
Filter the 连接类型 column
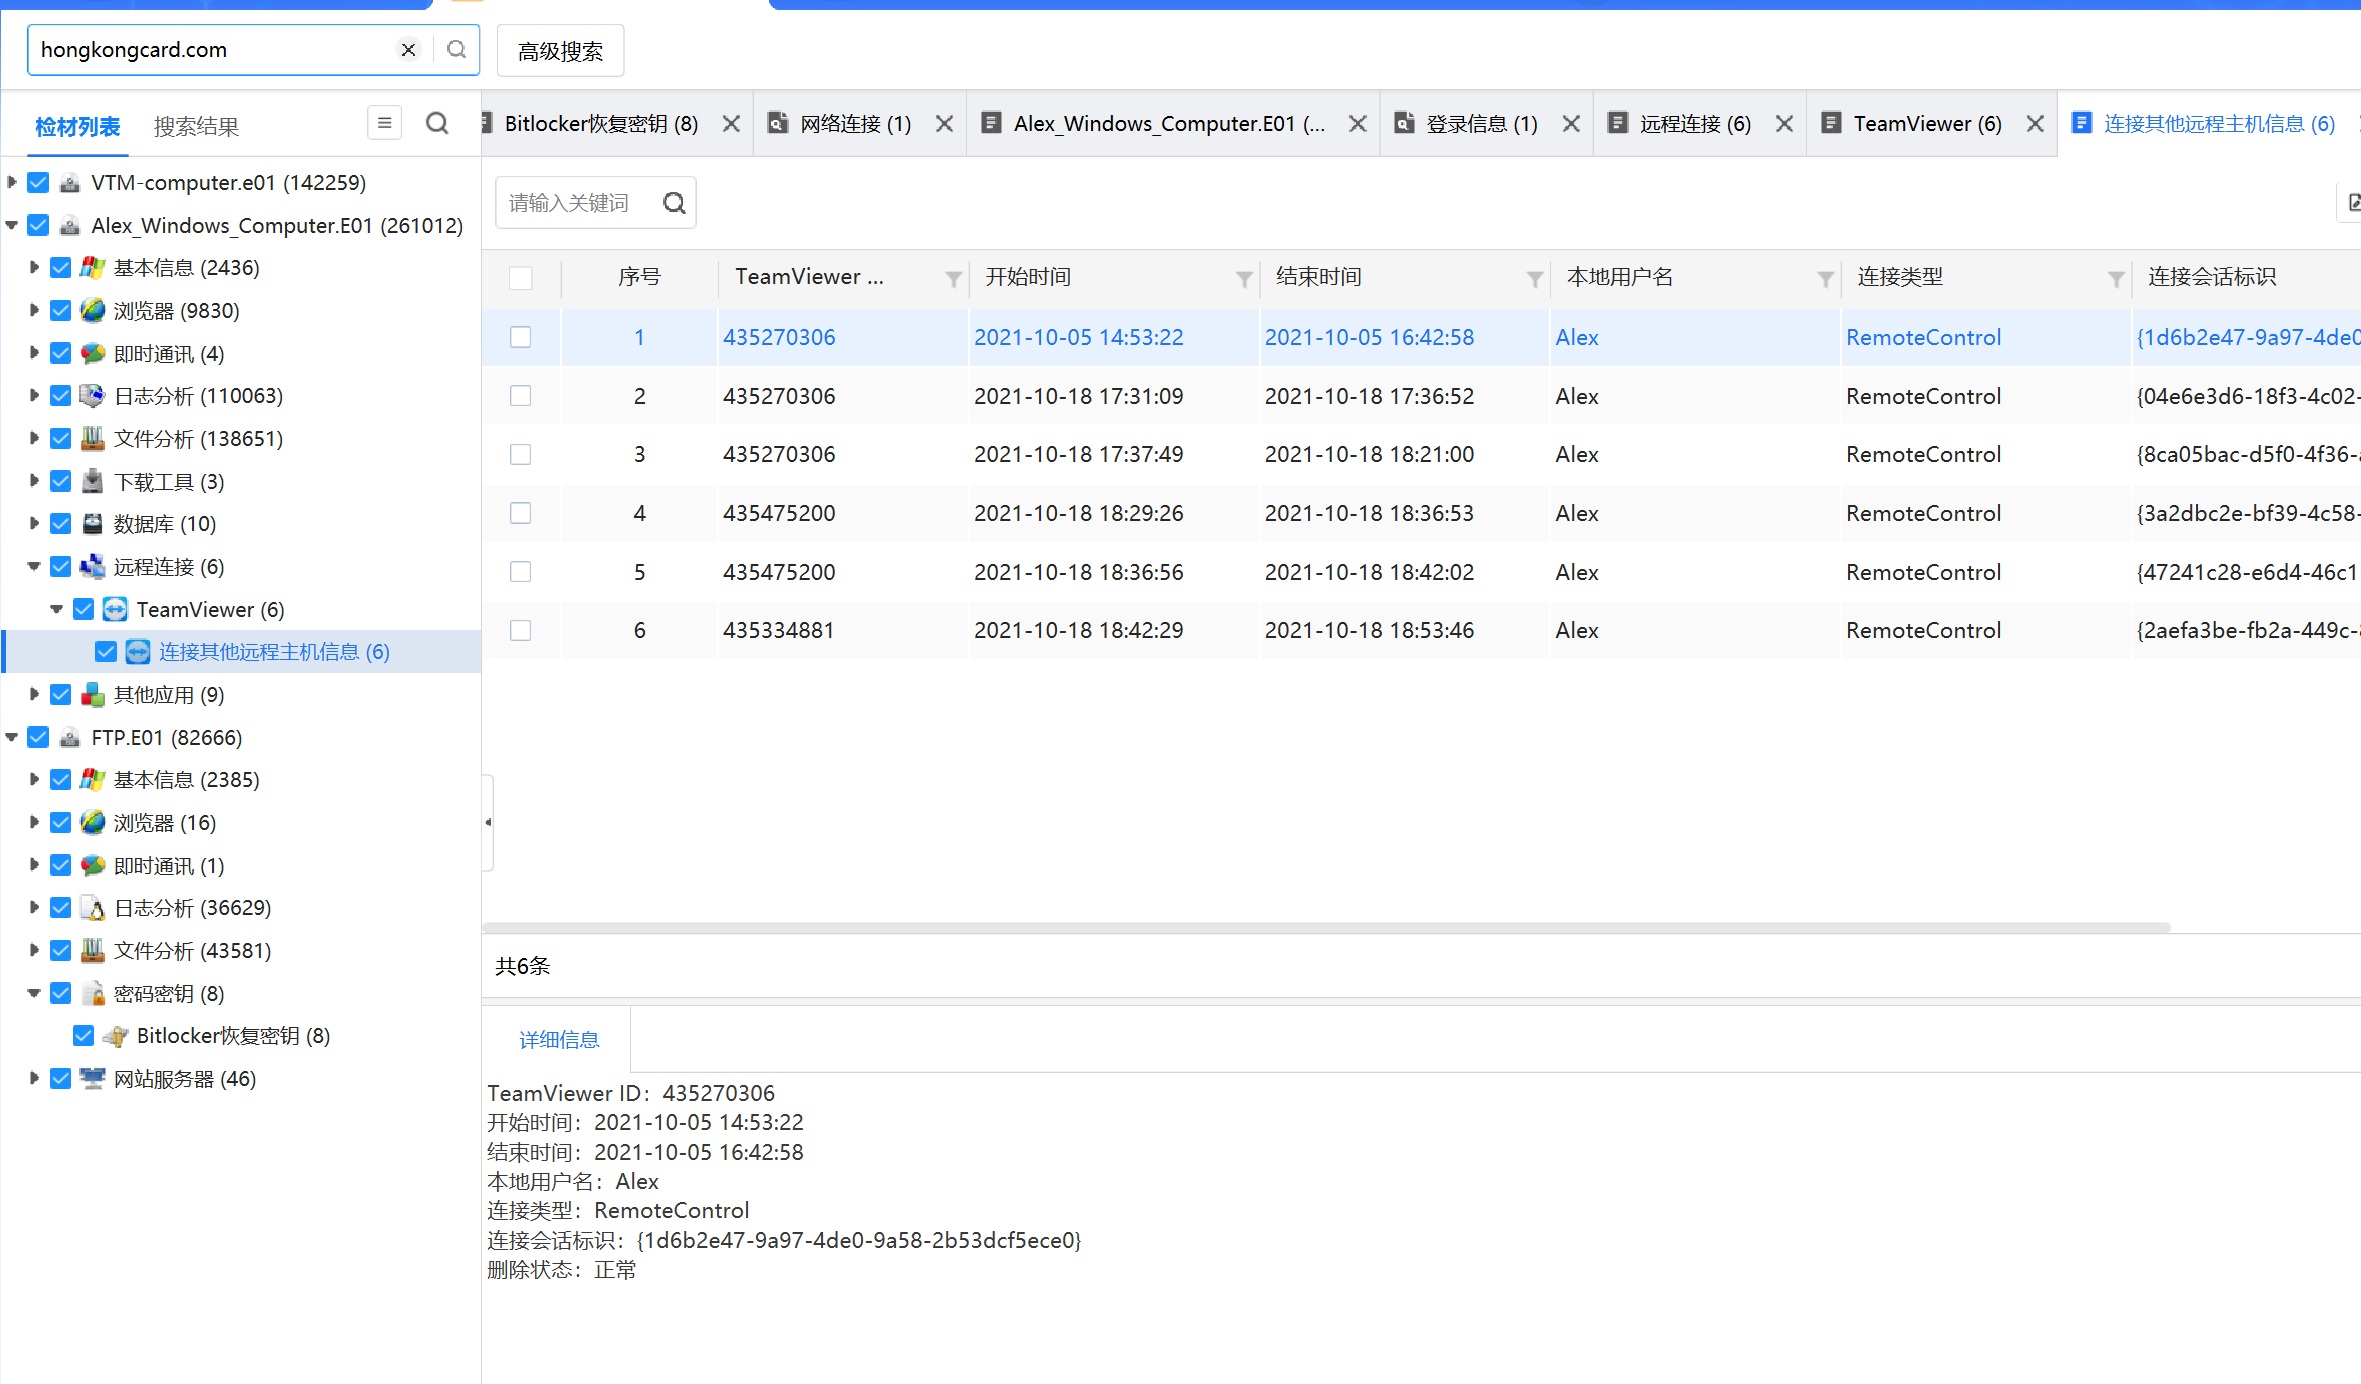point(2116,279)
